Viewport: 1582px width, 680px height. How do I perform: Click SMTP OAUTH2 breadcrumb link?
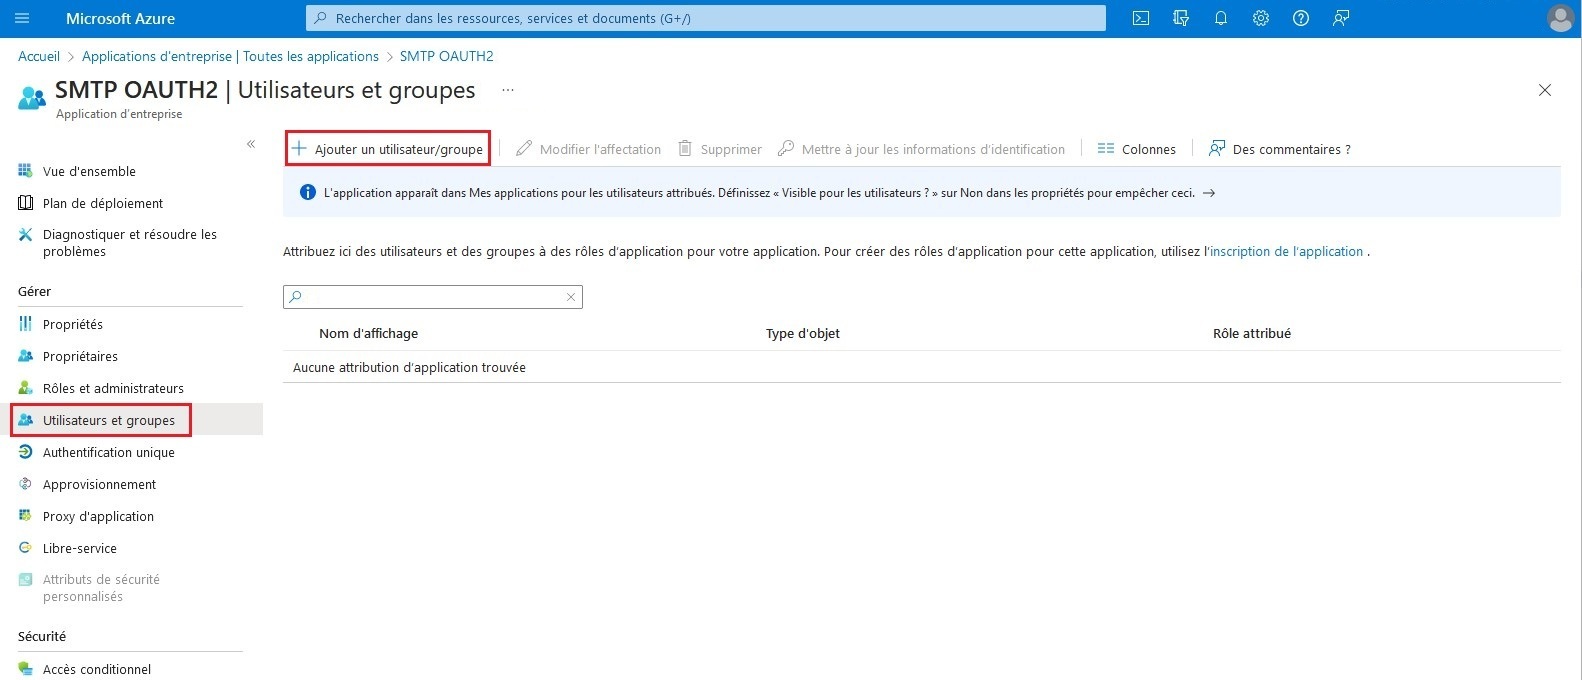[447, 56]
